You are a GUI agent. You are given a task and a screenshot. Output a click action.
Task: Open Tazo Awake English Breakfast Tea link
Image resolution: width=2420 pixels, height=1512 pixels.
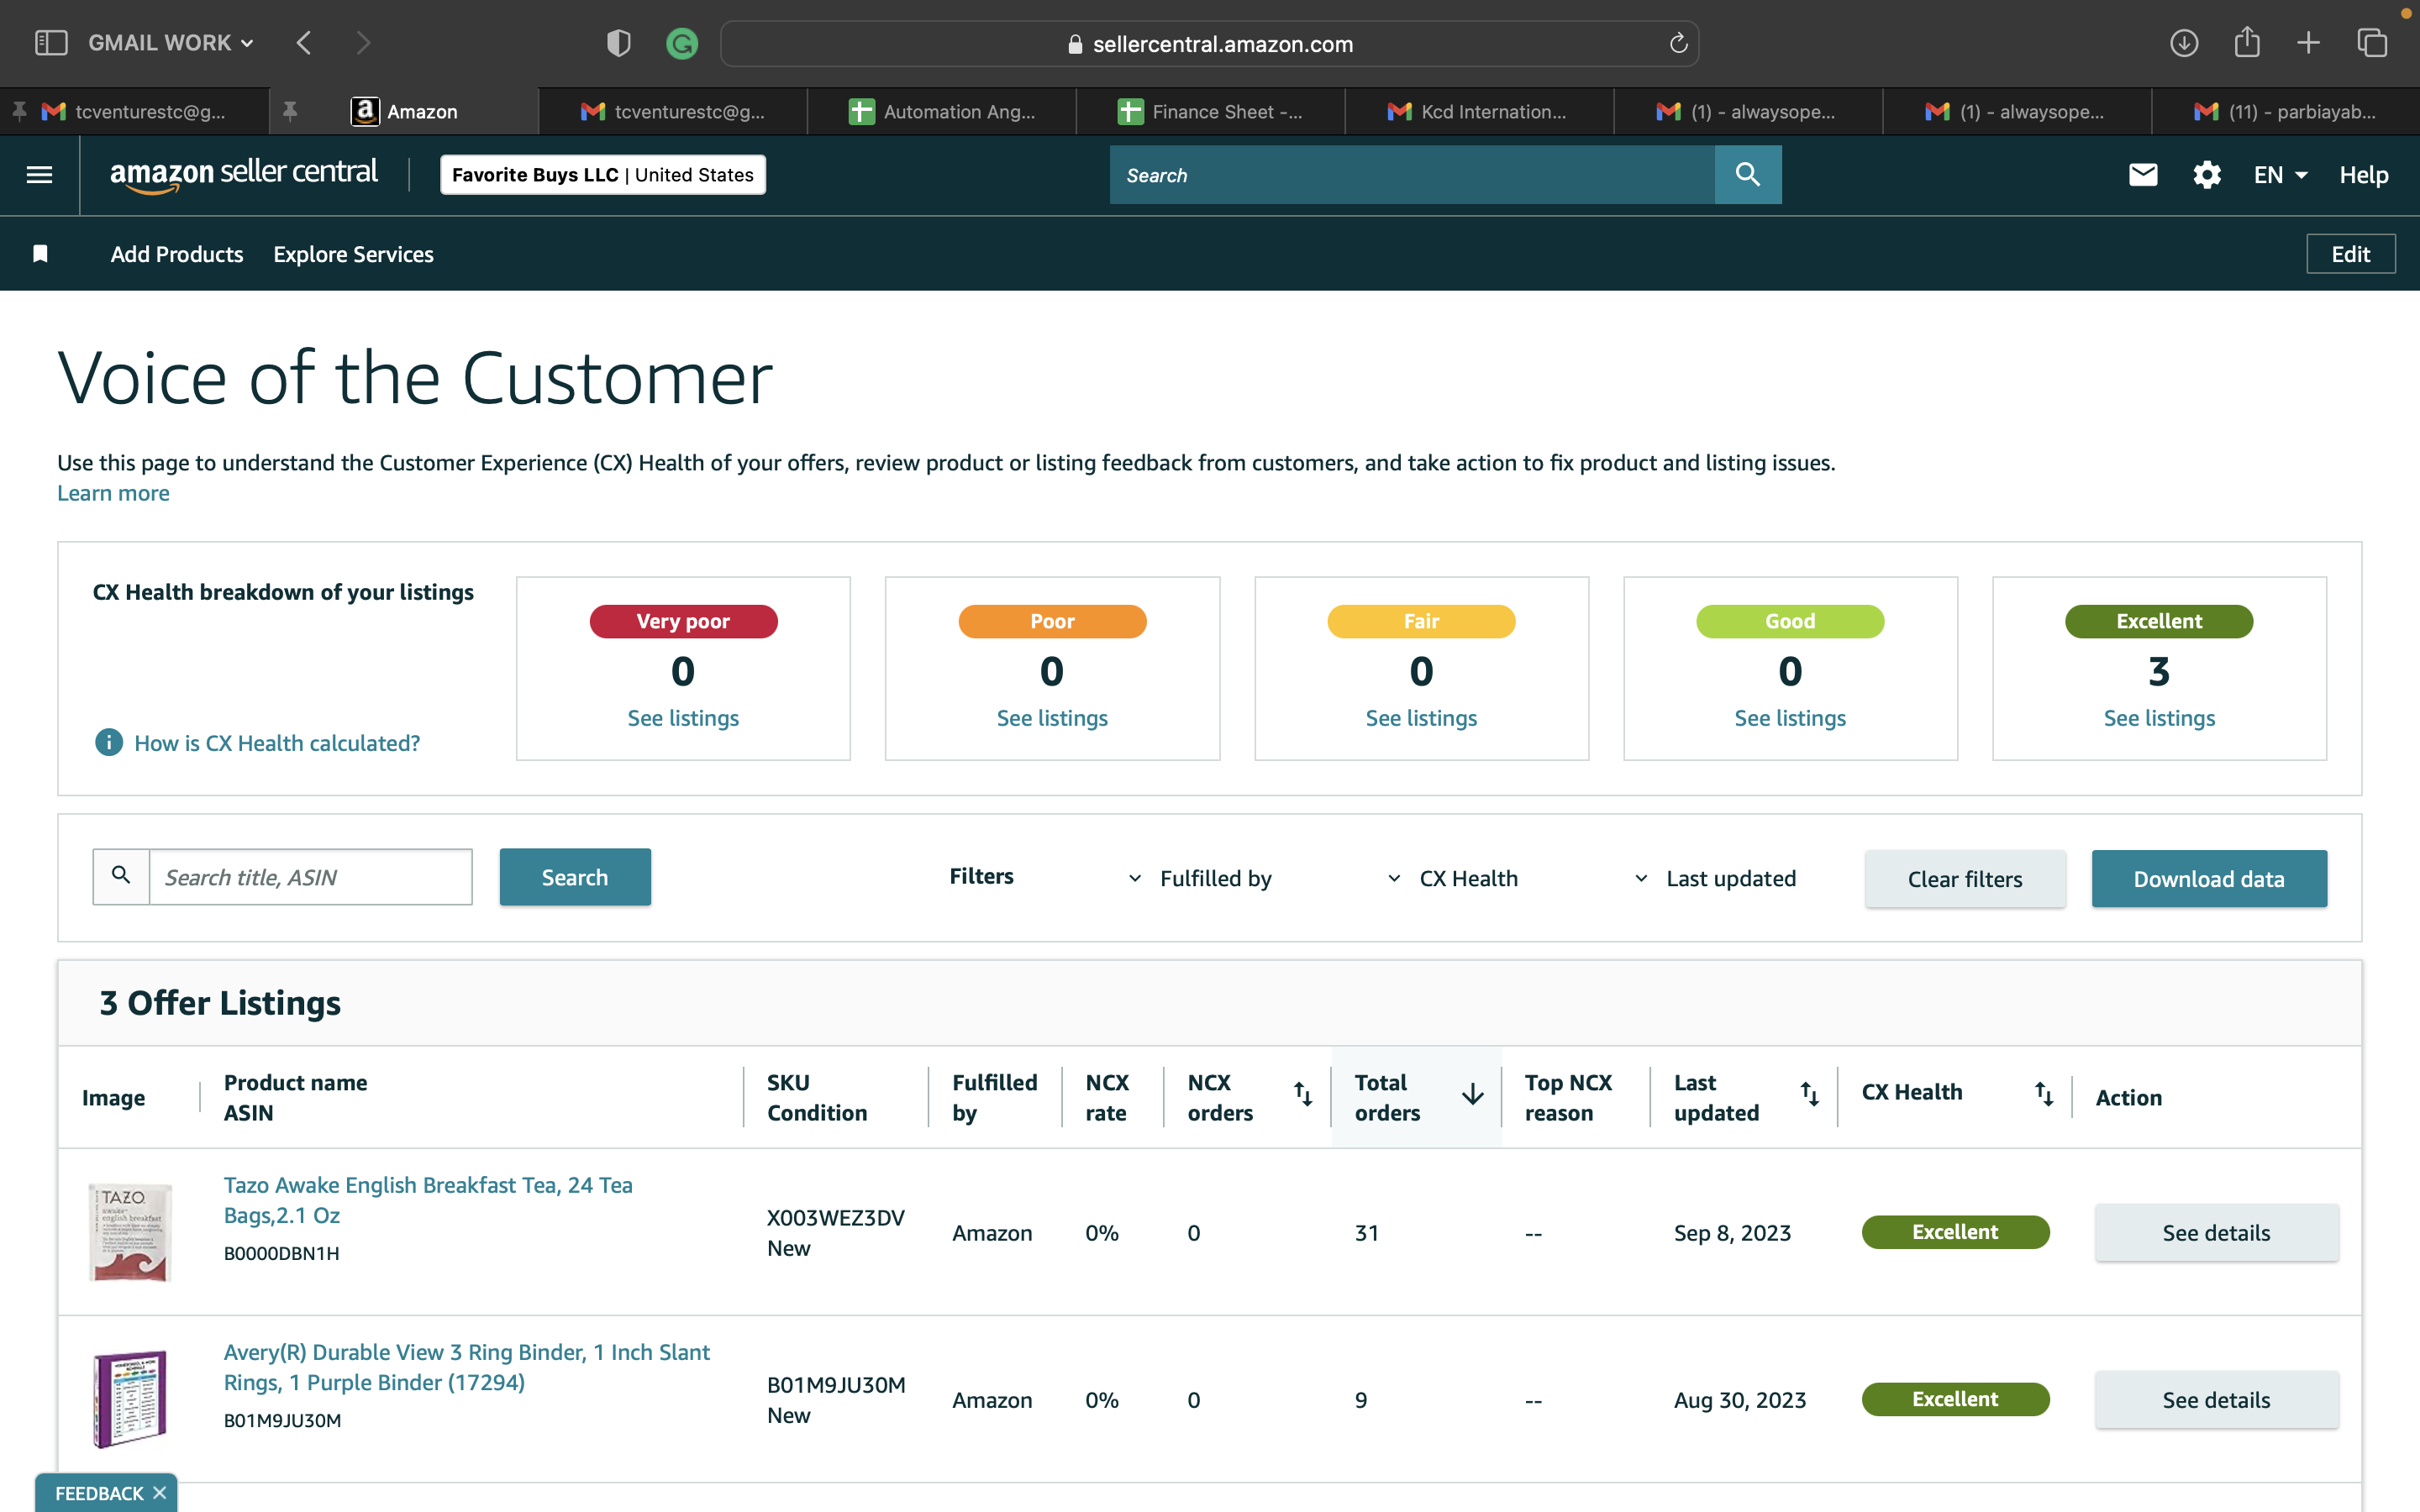pyautogui.click(x=428, y=1200)
